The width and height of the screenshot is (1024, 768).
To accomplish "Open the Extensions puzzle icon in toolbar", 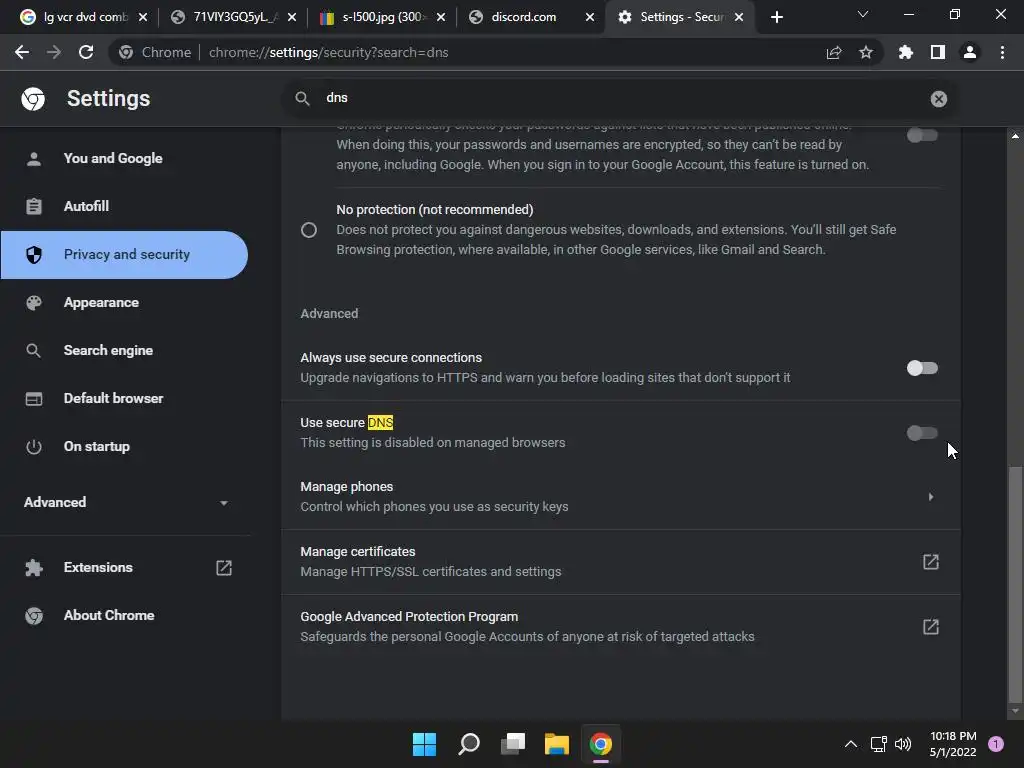I will click(906, 52).
